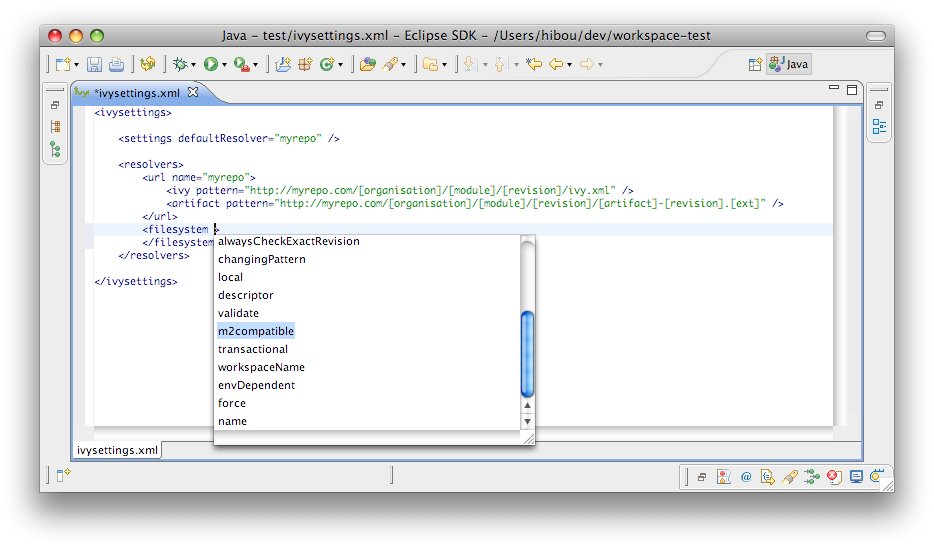This screenshot has width=934, height=547.
Task: Select transactional in the completion popup
Action: (x=253, y=349)
